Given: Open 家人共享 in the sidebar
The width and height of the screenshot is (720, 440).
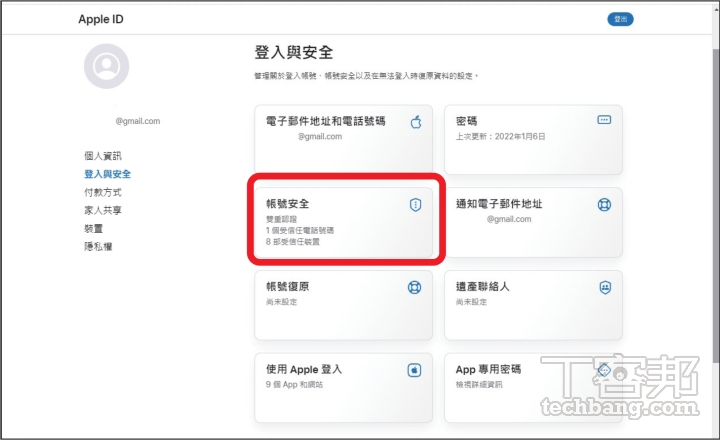Looking at the screenshot, I should pyautogui.click(x=103, y=210).
